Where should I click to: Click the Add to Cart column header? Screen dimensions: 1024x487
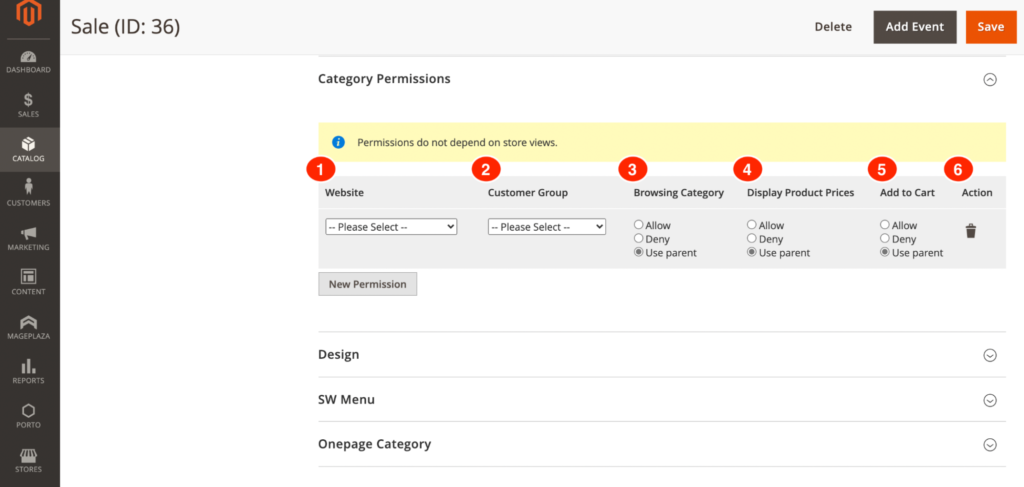[x=908, y=193]
